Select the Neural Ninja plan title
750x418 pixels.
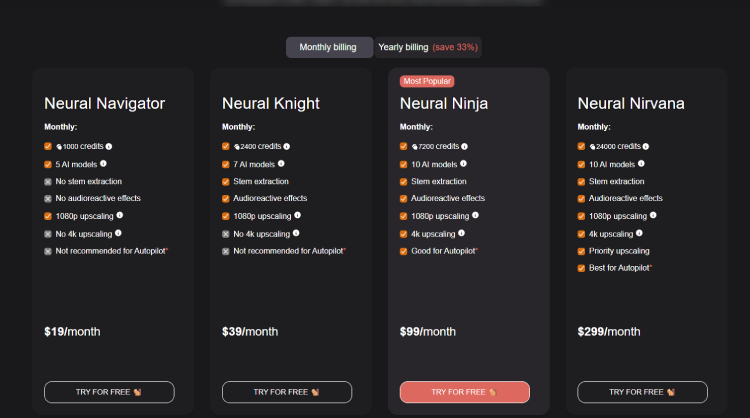(x=444, y=103)
